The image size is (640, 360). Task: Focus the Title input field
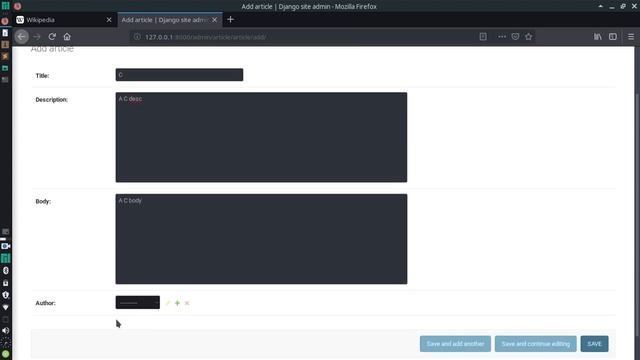pyautogui.click(x=179, y=75)
